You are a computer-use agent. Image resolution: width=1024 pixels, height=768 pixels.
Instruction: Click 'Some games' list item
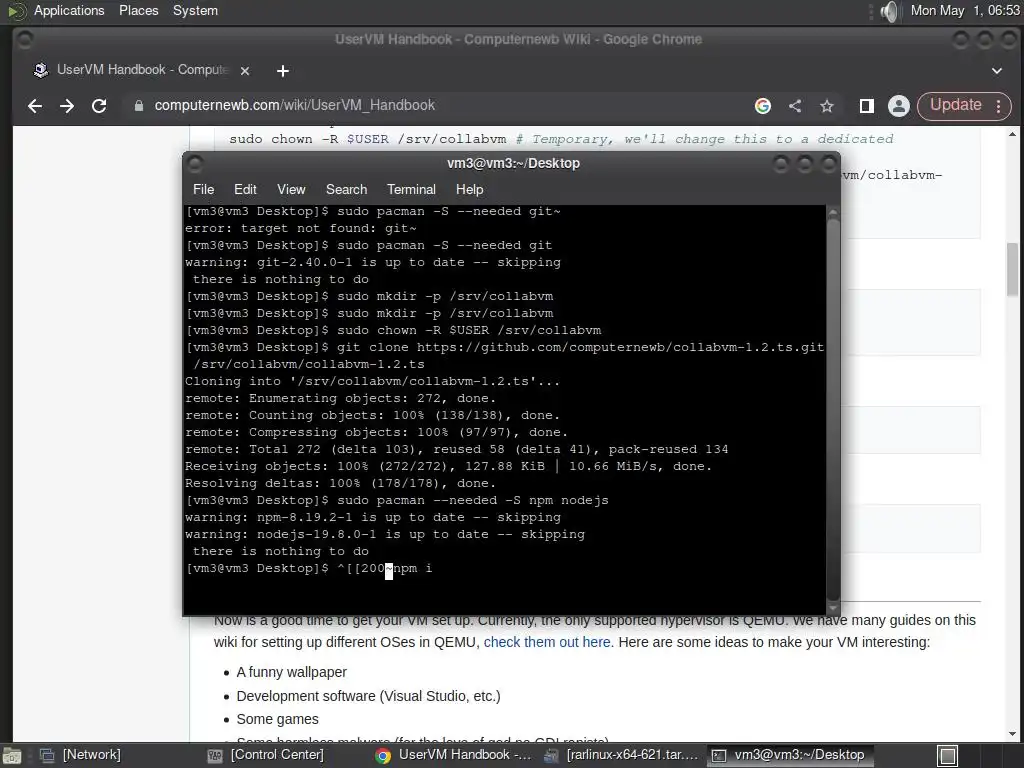click(278, 719)
